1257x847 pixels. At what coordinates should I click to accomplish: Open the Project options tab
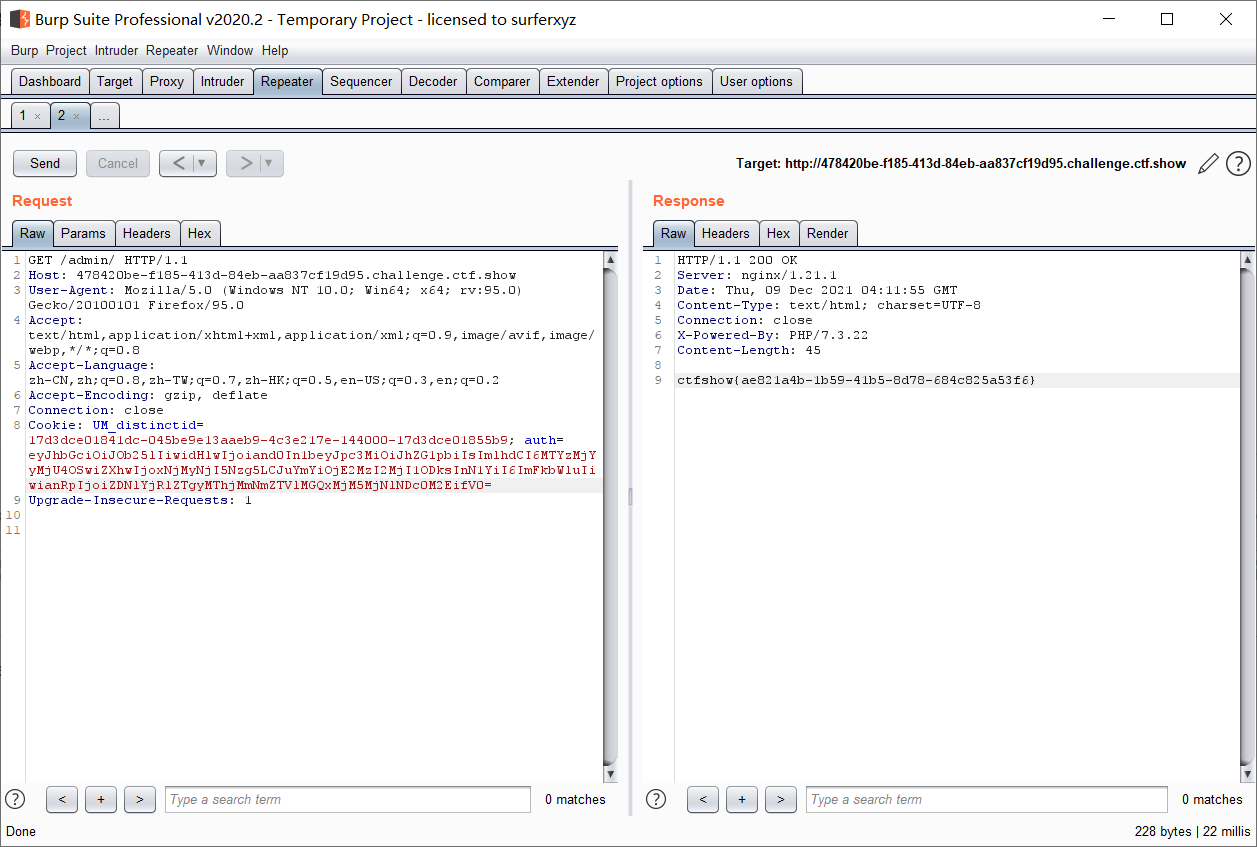pos(659,82)
